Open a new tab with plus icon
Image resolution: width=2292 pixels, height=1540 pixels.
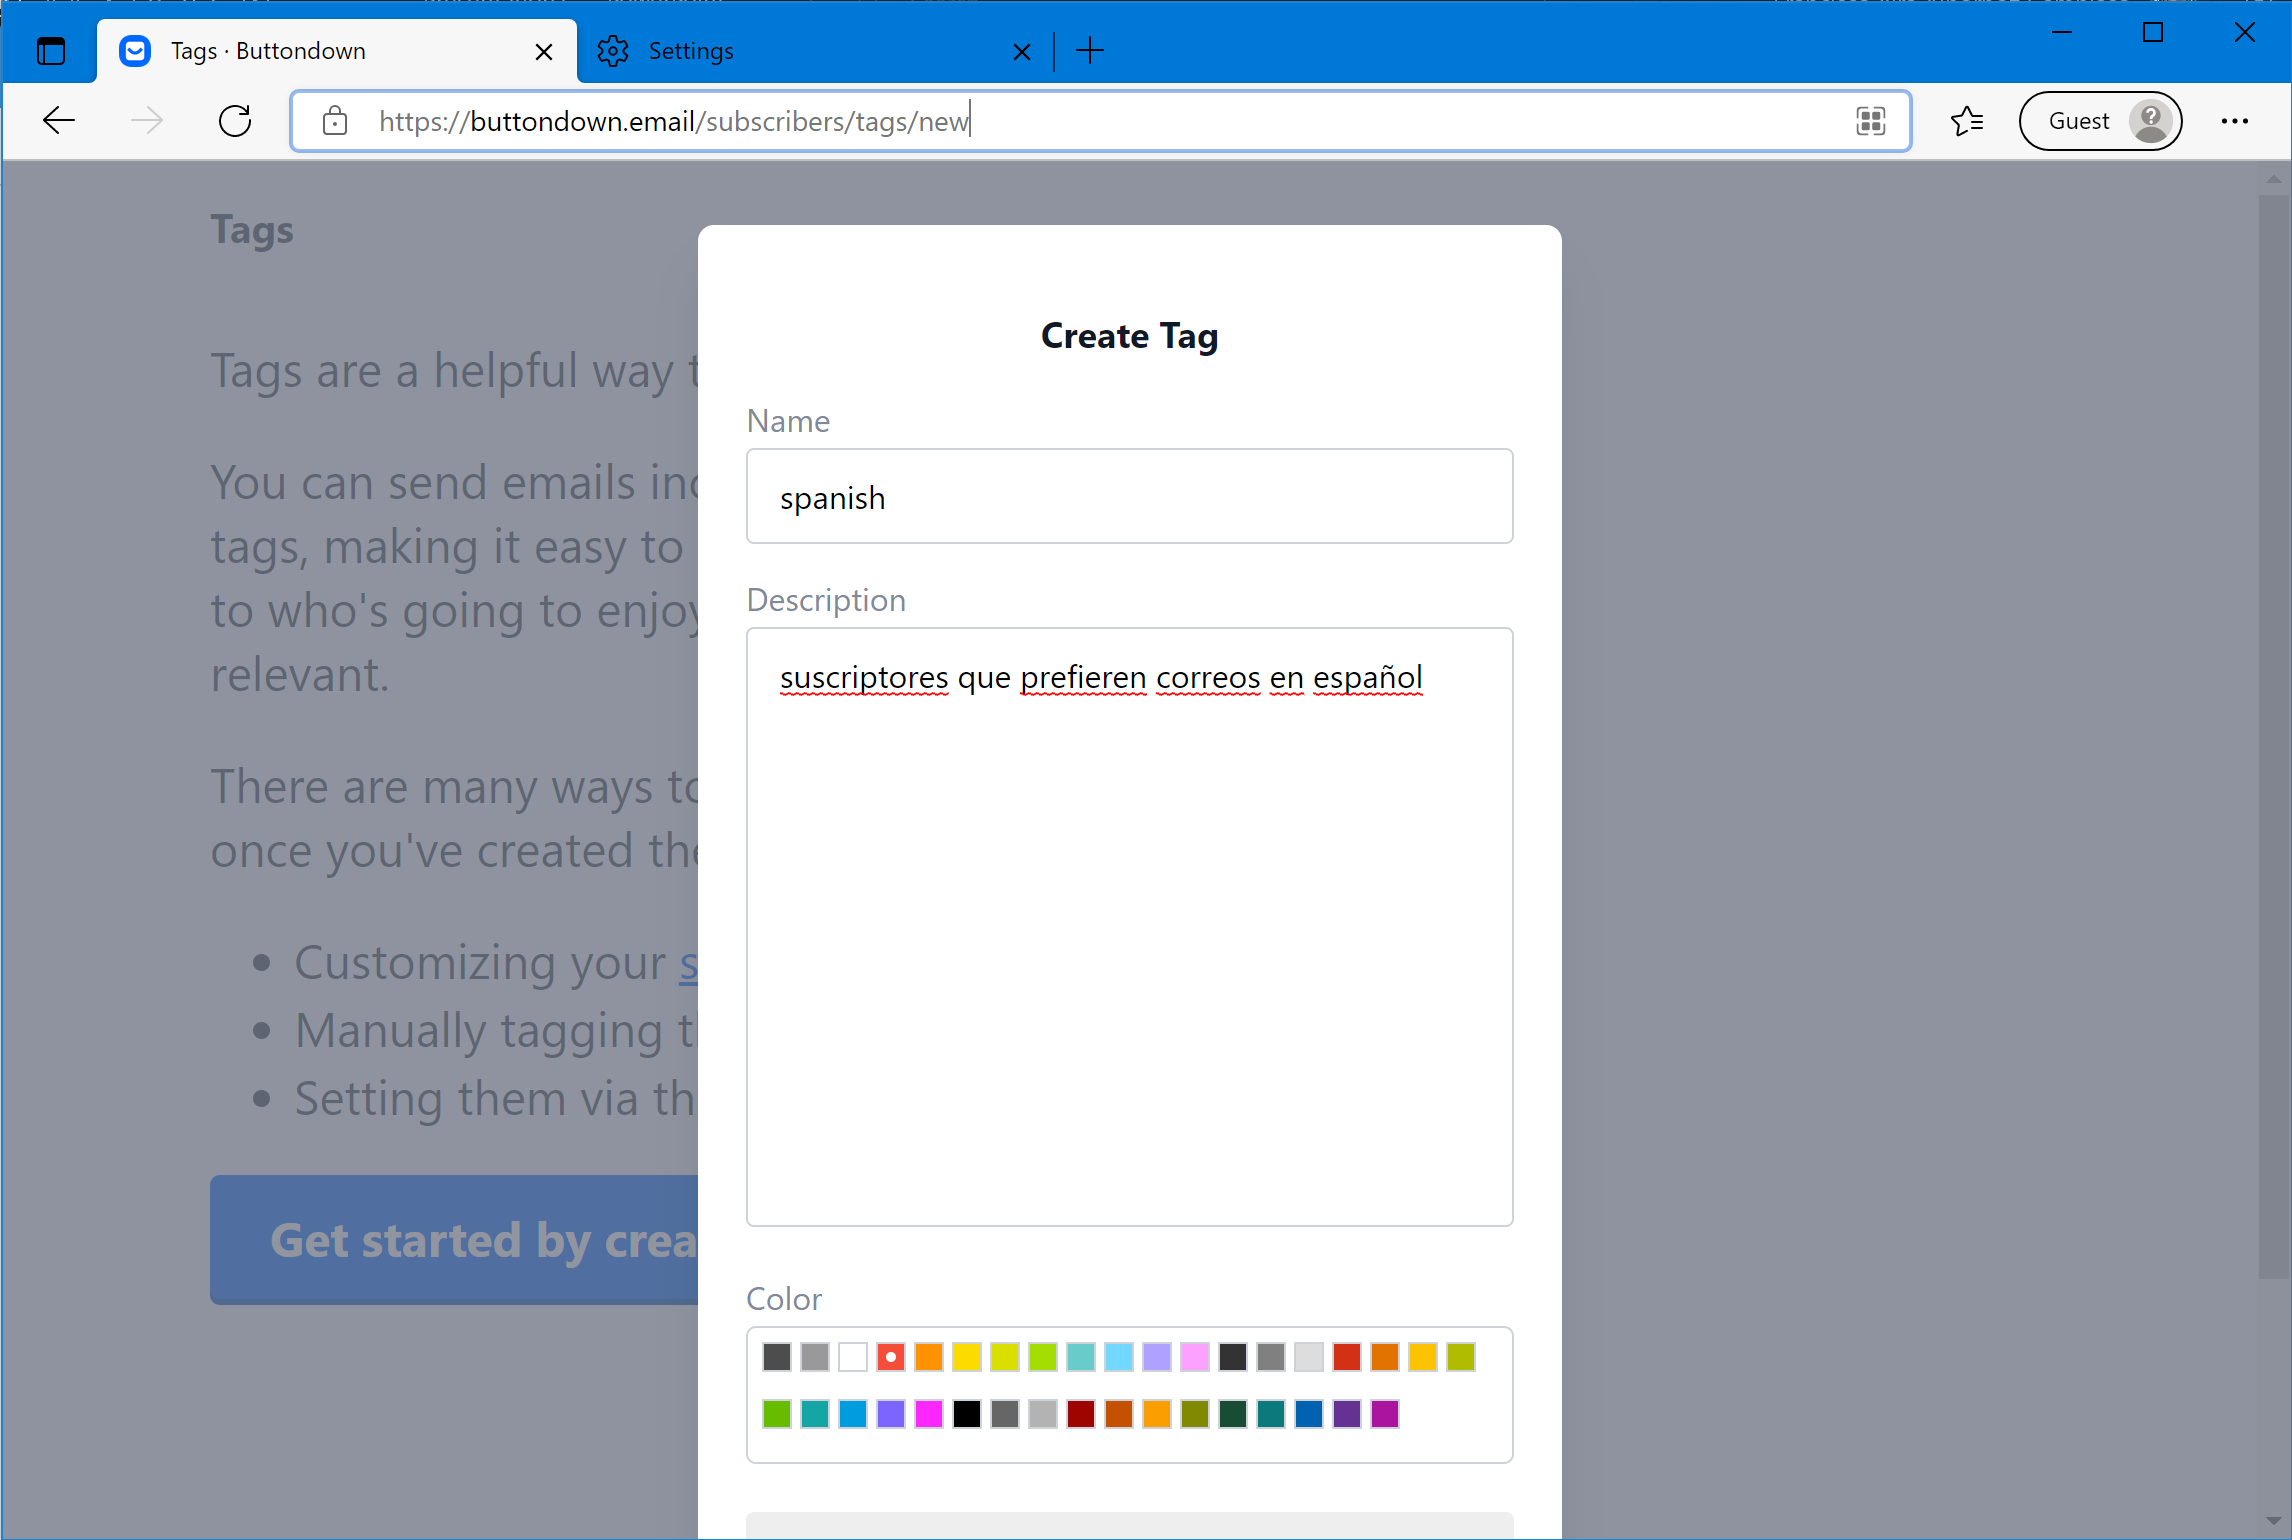[x=1090, y=51]
